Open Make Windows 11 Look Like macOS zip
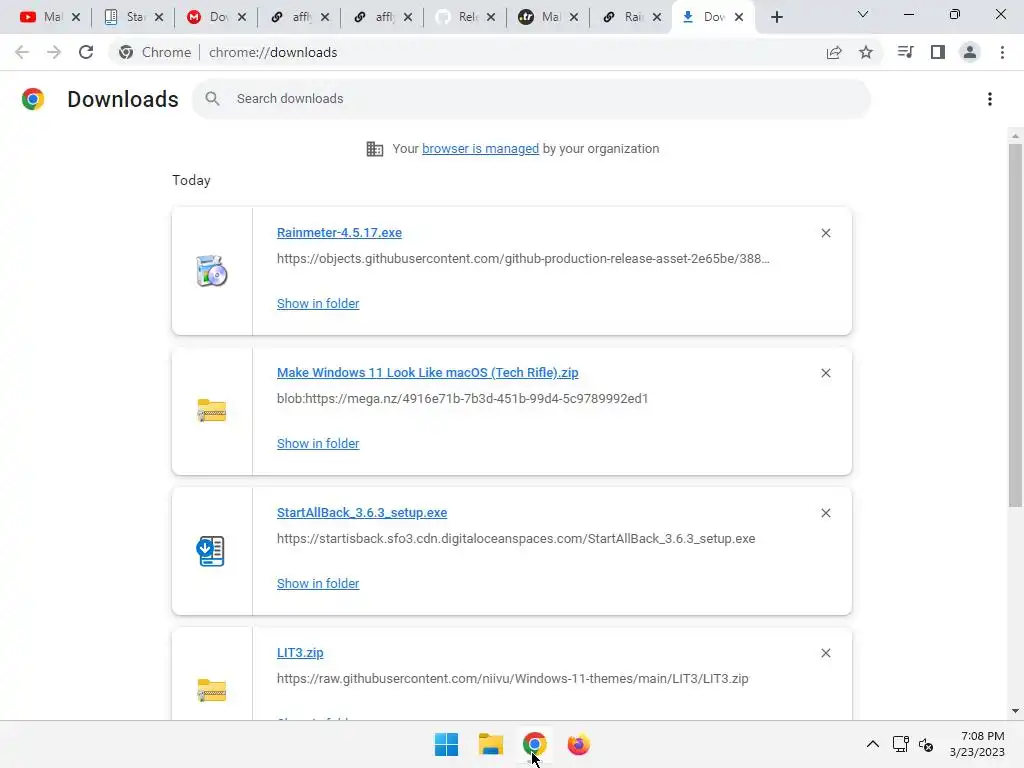 click(427, 372)
